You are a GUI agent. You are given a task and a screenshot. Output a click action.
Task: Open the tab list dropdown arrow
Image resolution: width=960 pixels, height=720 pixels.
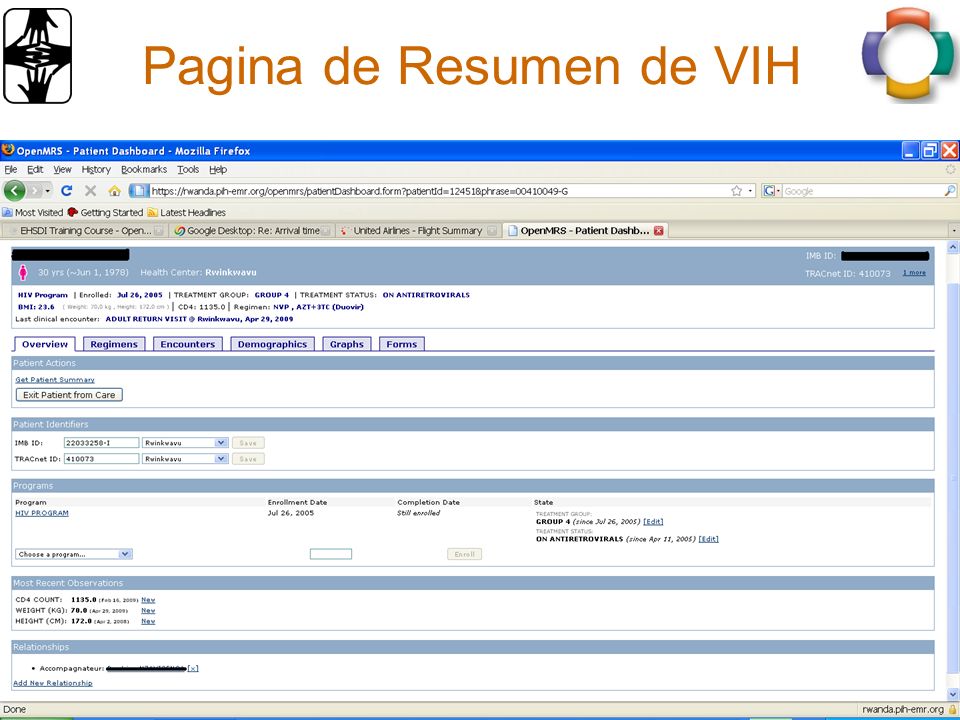pyautogui.click(x=953, y=231)
